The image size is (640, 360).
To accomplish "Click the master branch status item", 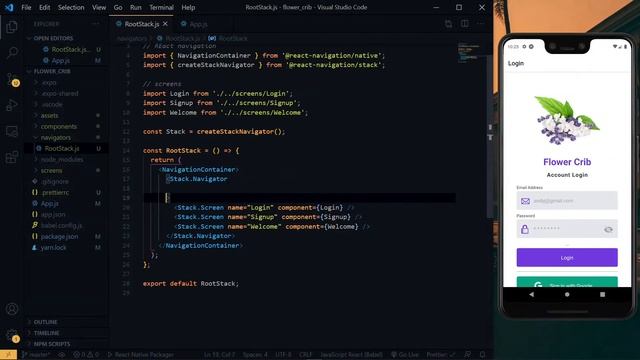I will (36, 355).
